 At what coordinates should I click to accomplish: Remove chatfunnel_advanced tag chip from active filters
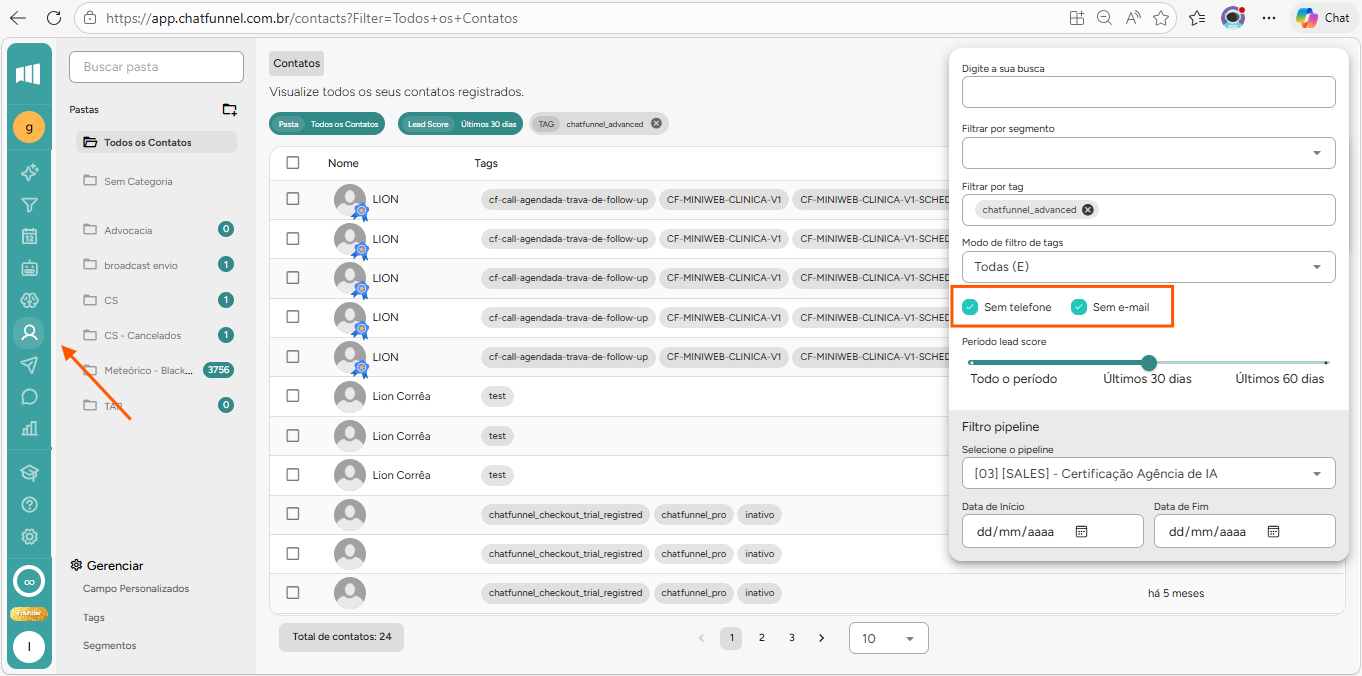656,124
